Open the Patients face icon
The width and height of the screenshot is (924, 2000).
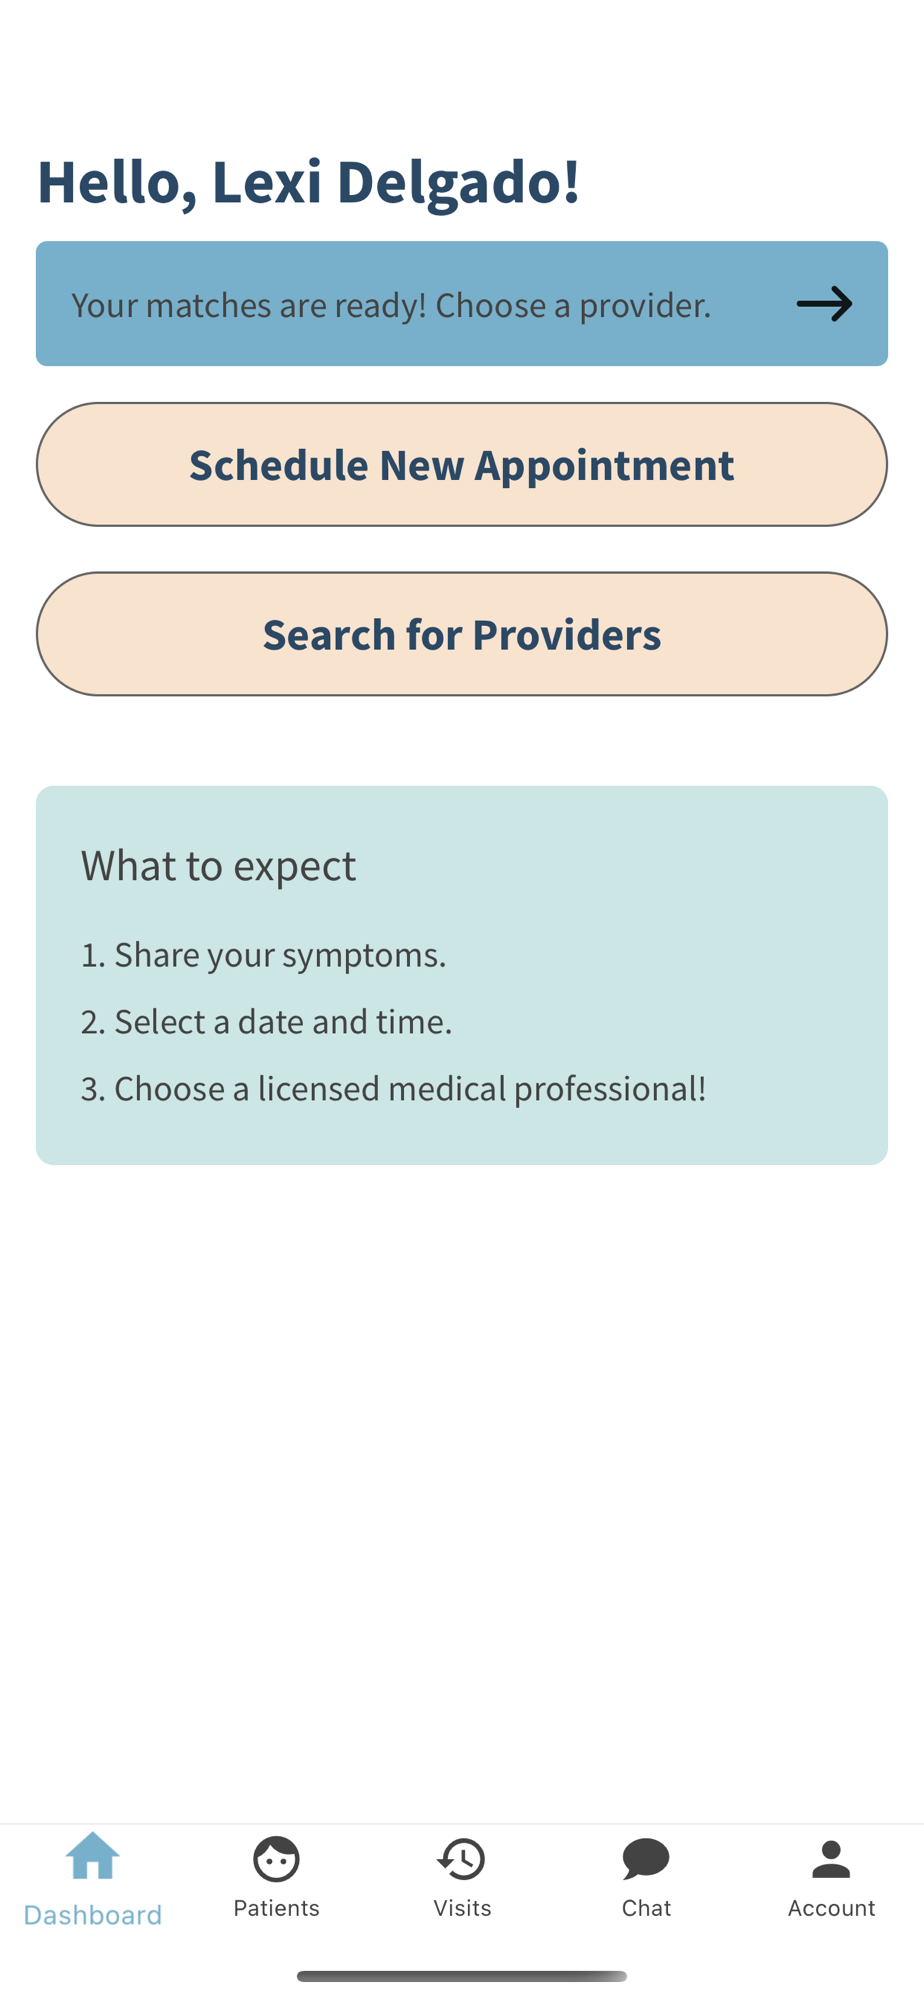277,1859
